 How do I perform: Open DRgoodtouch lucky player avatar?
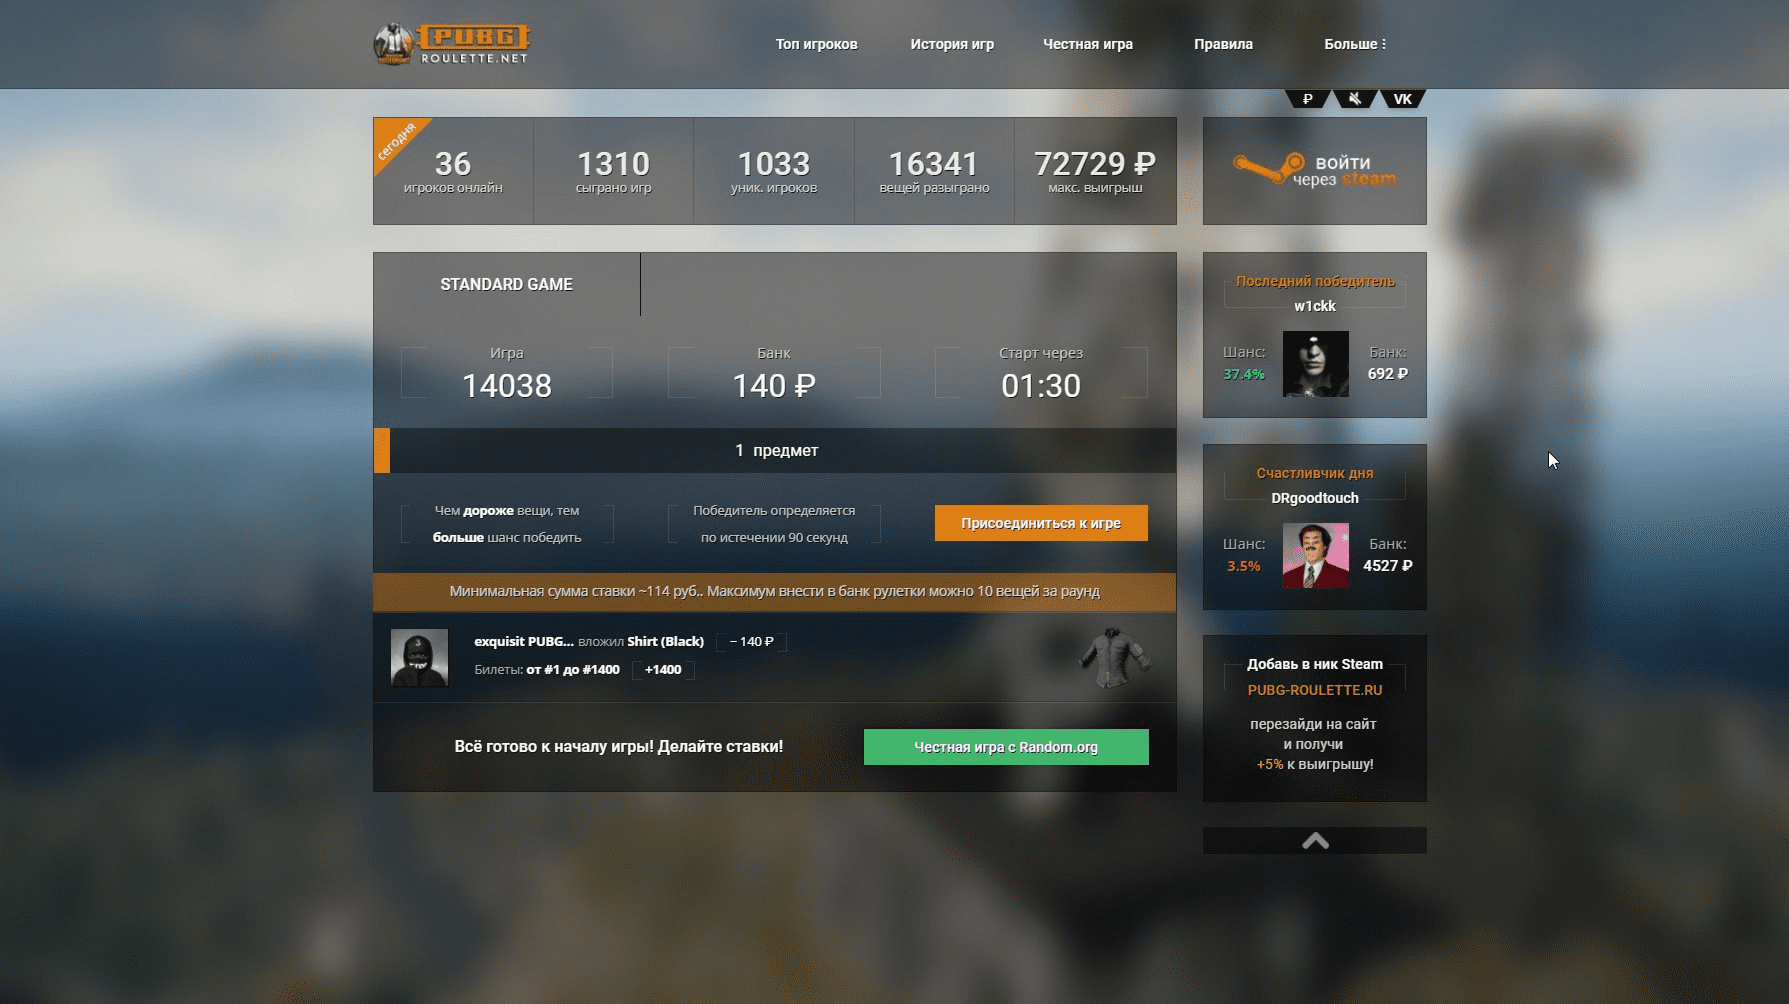click(1315, 555)
